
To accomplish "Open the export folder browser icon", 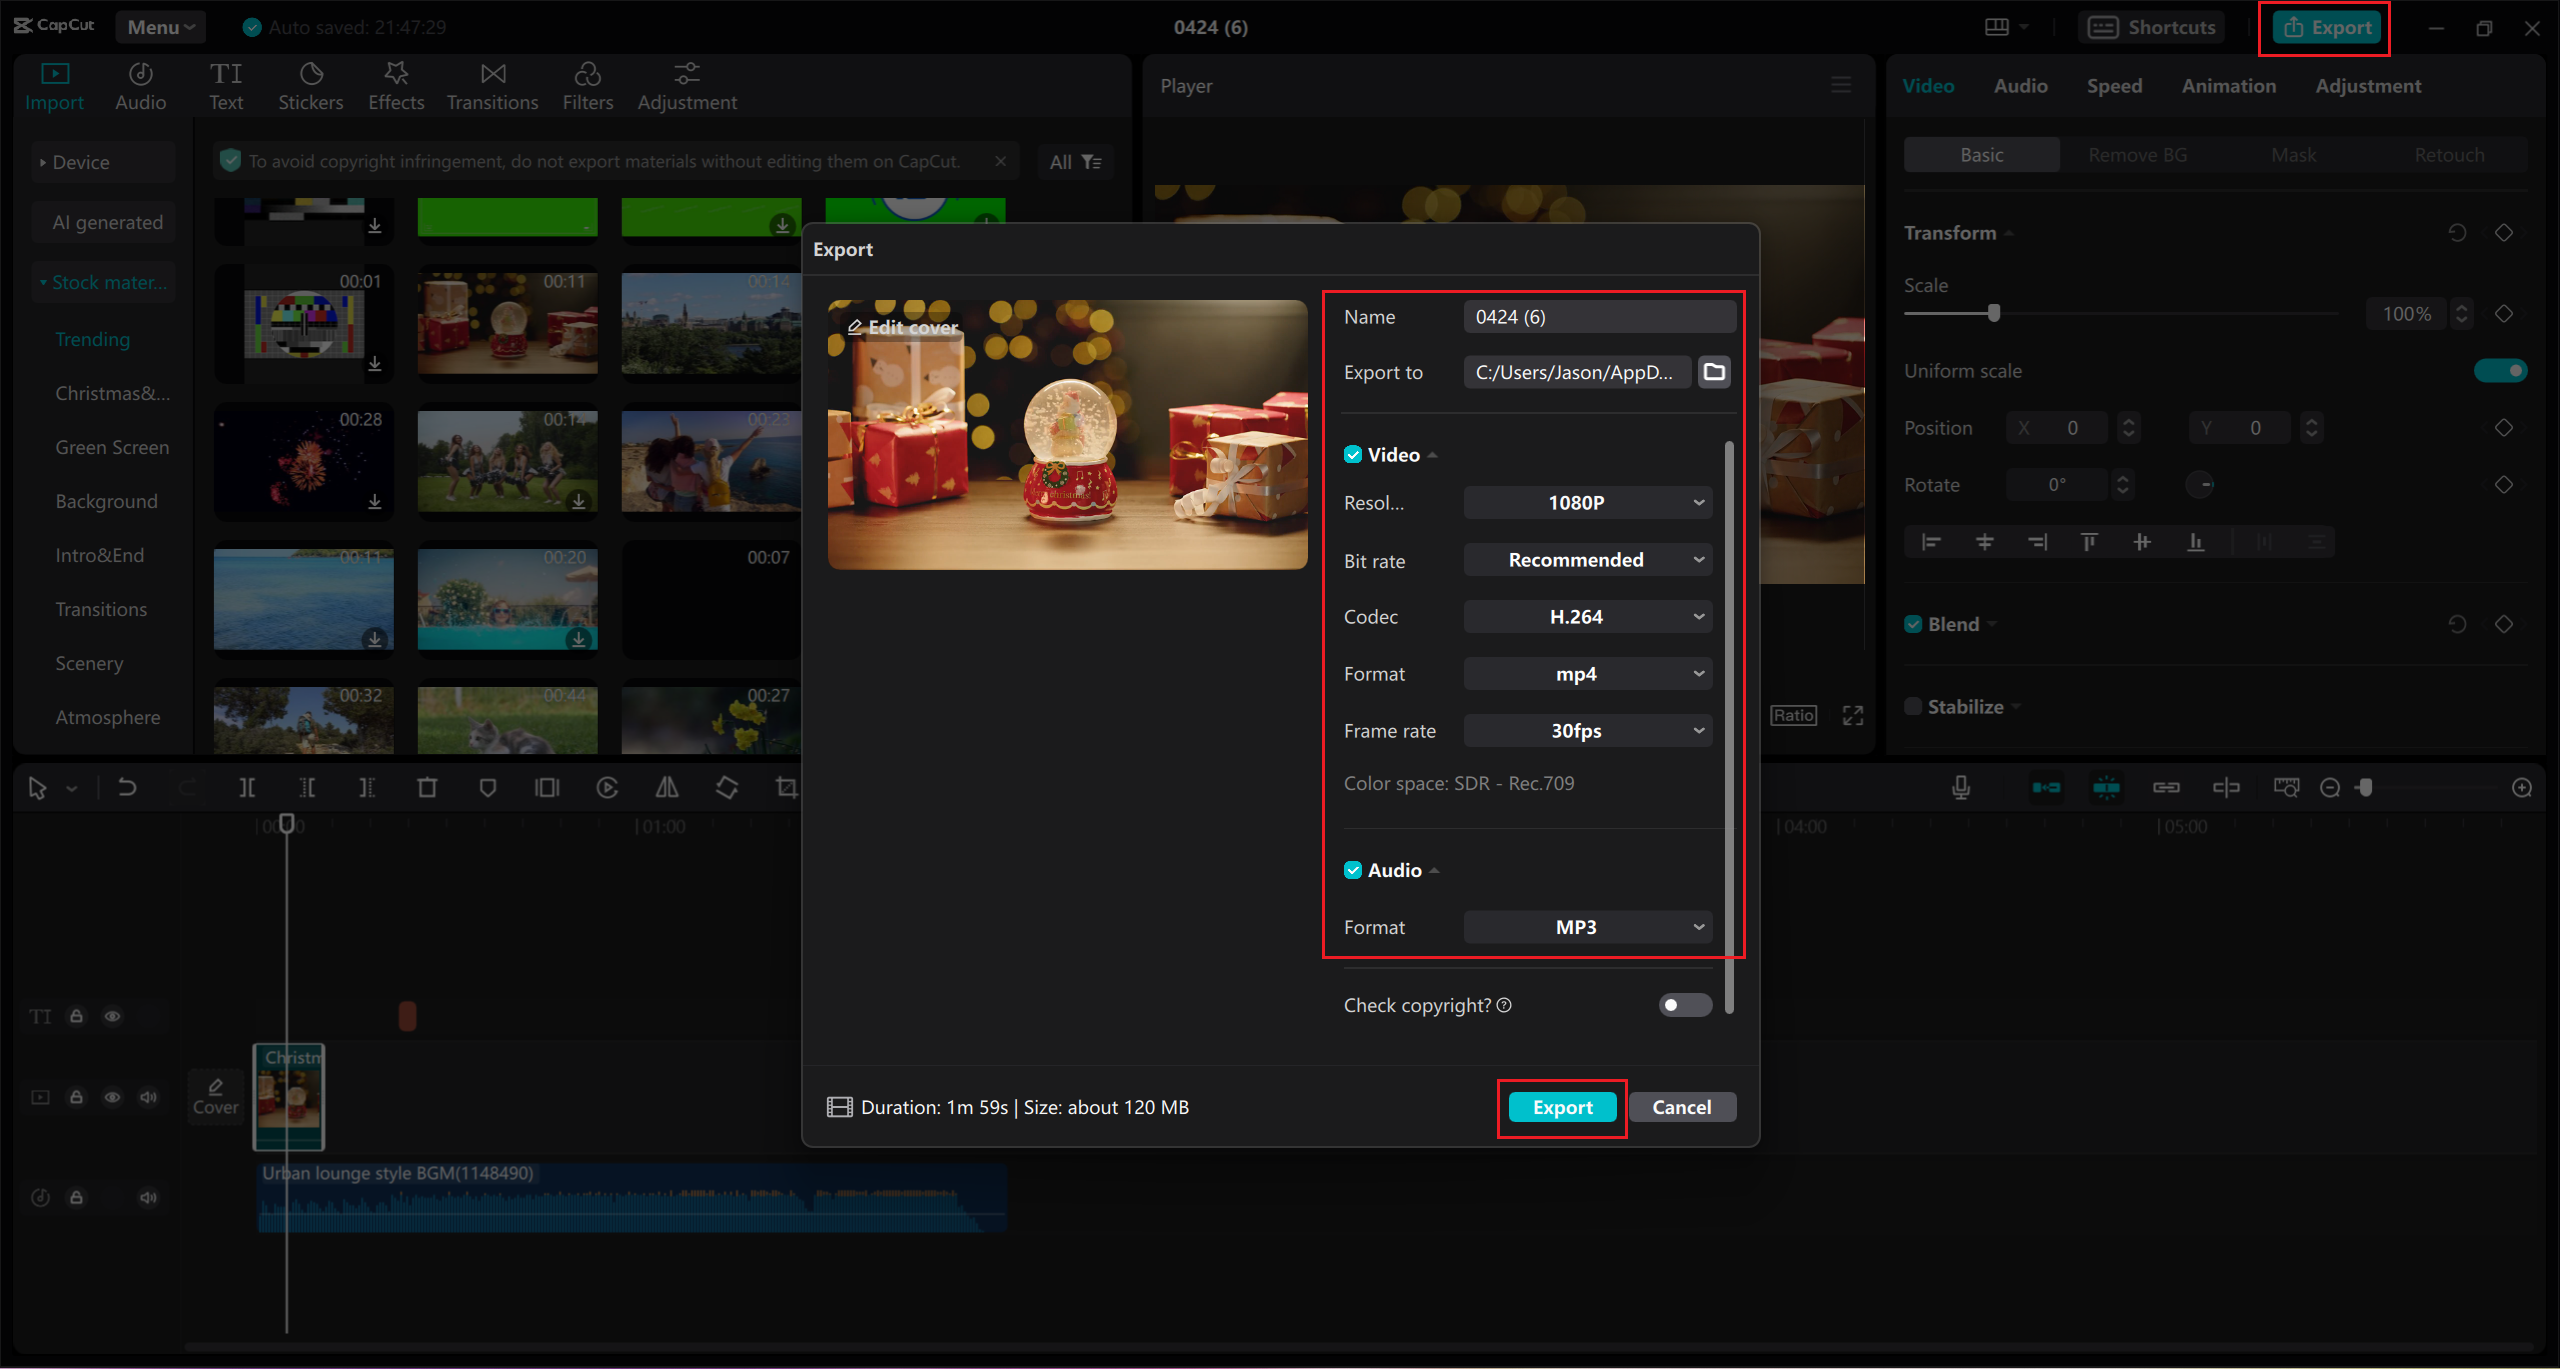I will click(x=1714, y=372).
